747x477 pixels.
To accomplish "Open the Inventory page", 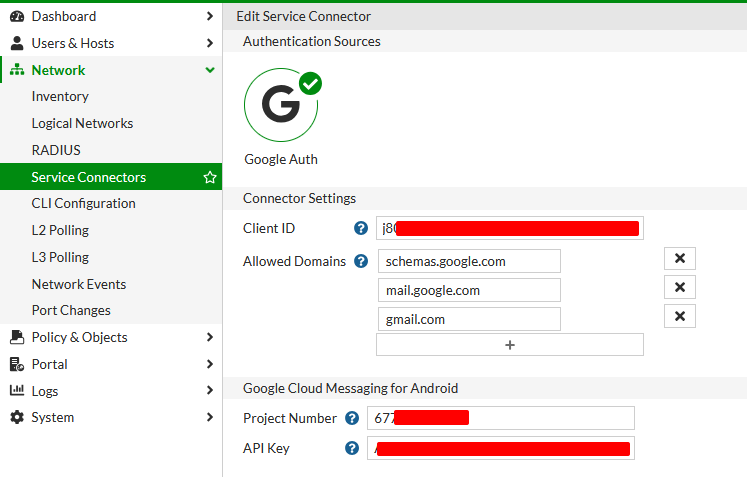I will tap(60, 96).
